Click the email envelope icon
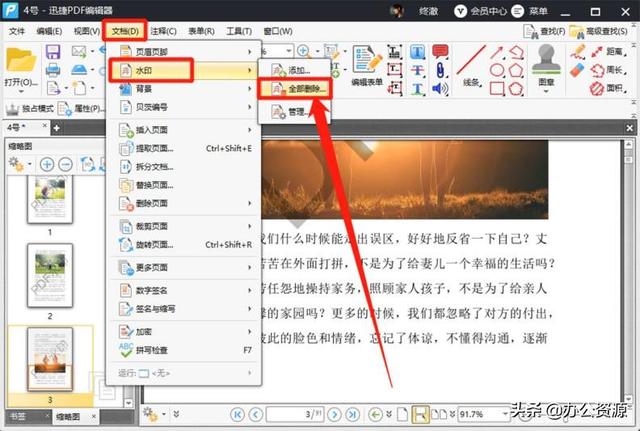The image size is (640, 431). pos(79,51)
